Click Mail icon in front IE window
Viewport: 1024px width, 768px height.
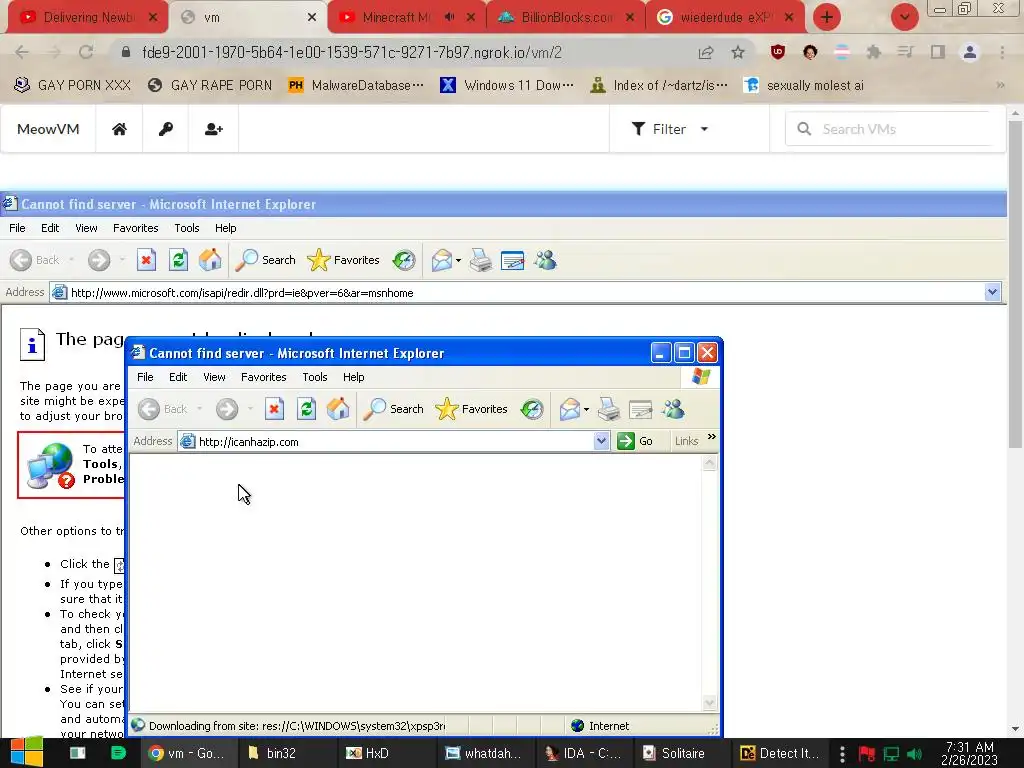[569, 409]
